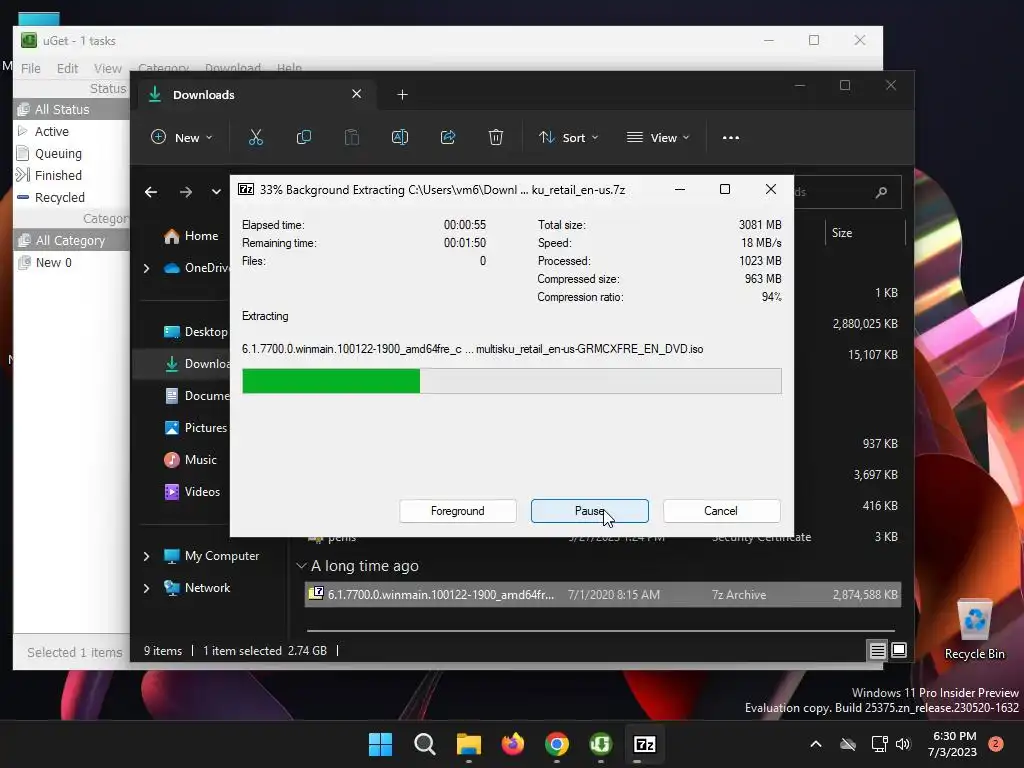Switch to large thumbnails view icon in status bar
Screen dimensions: 1024x768
(x=899, y=650)
